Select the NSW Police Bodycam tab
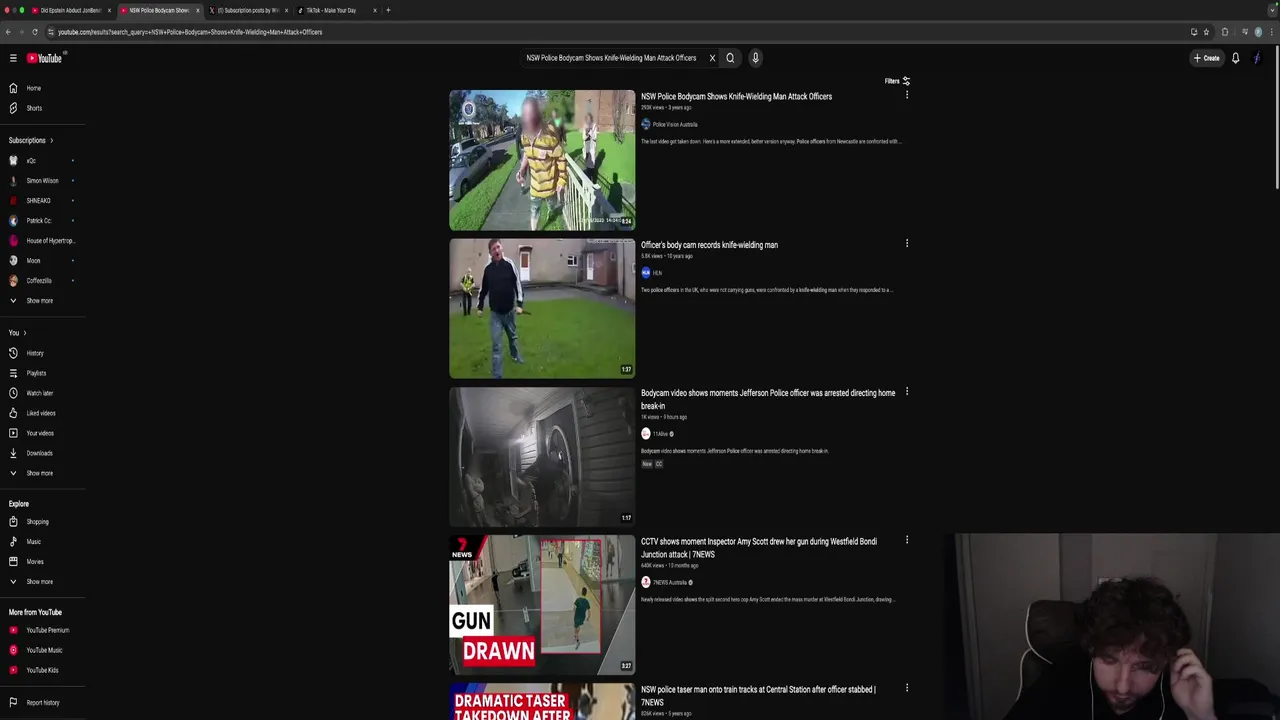The height and width of the screenshot is (720, 1280). [158, 10]
